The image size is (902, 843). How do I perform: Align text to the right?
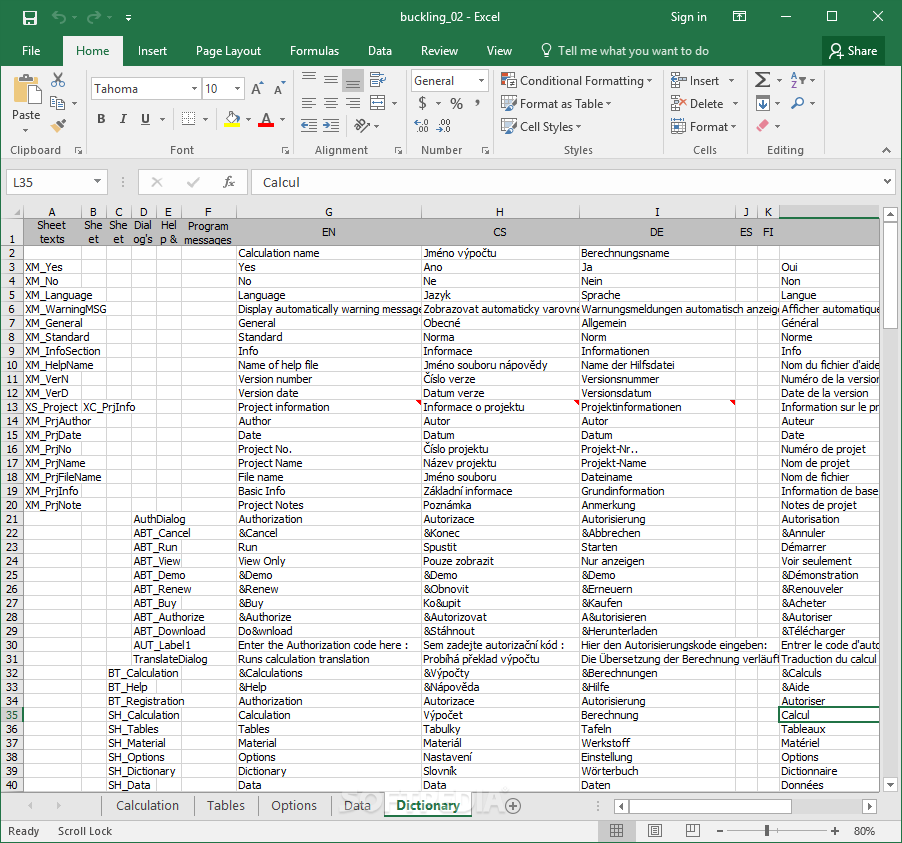click(x=353, y=103)
